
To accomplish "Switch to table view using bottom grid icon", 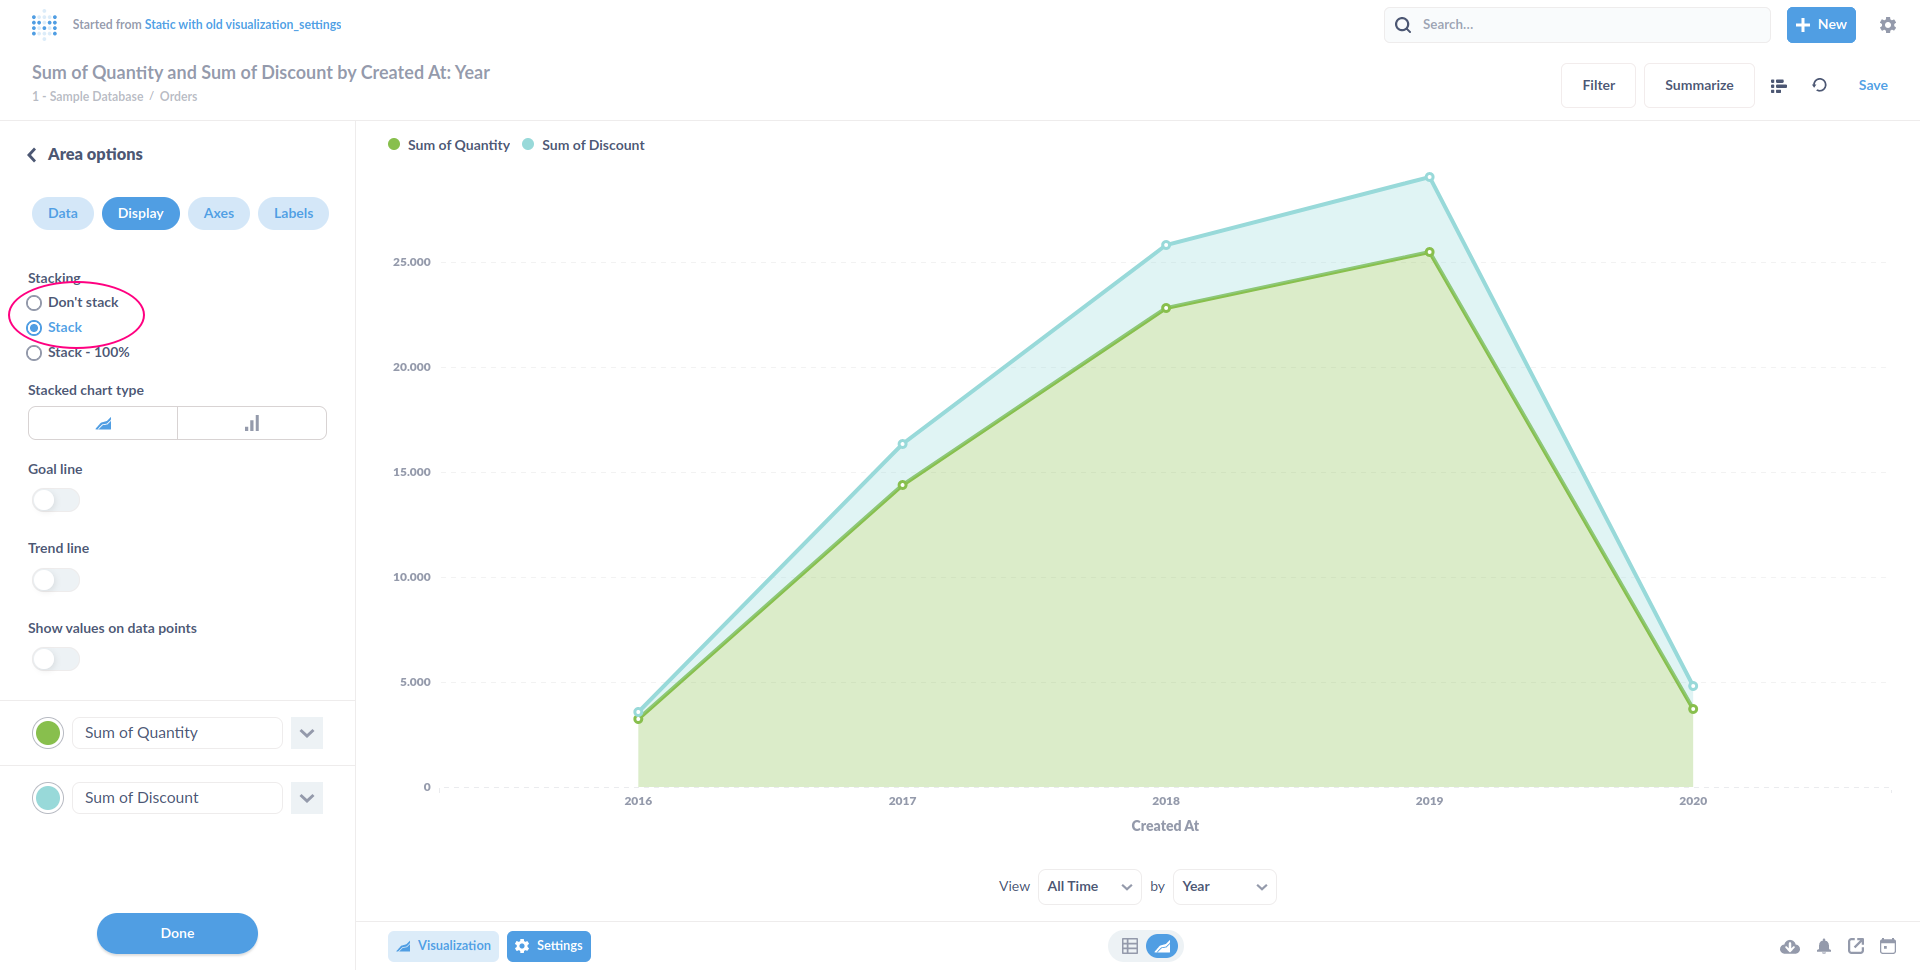I will [x=1129, y=945].
